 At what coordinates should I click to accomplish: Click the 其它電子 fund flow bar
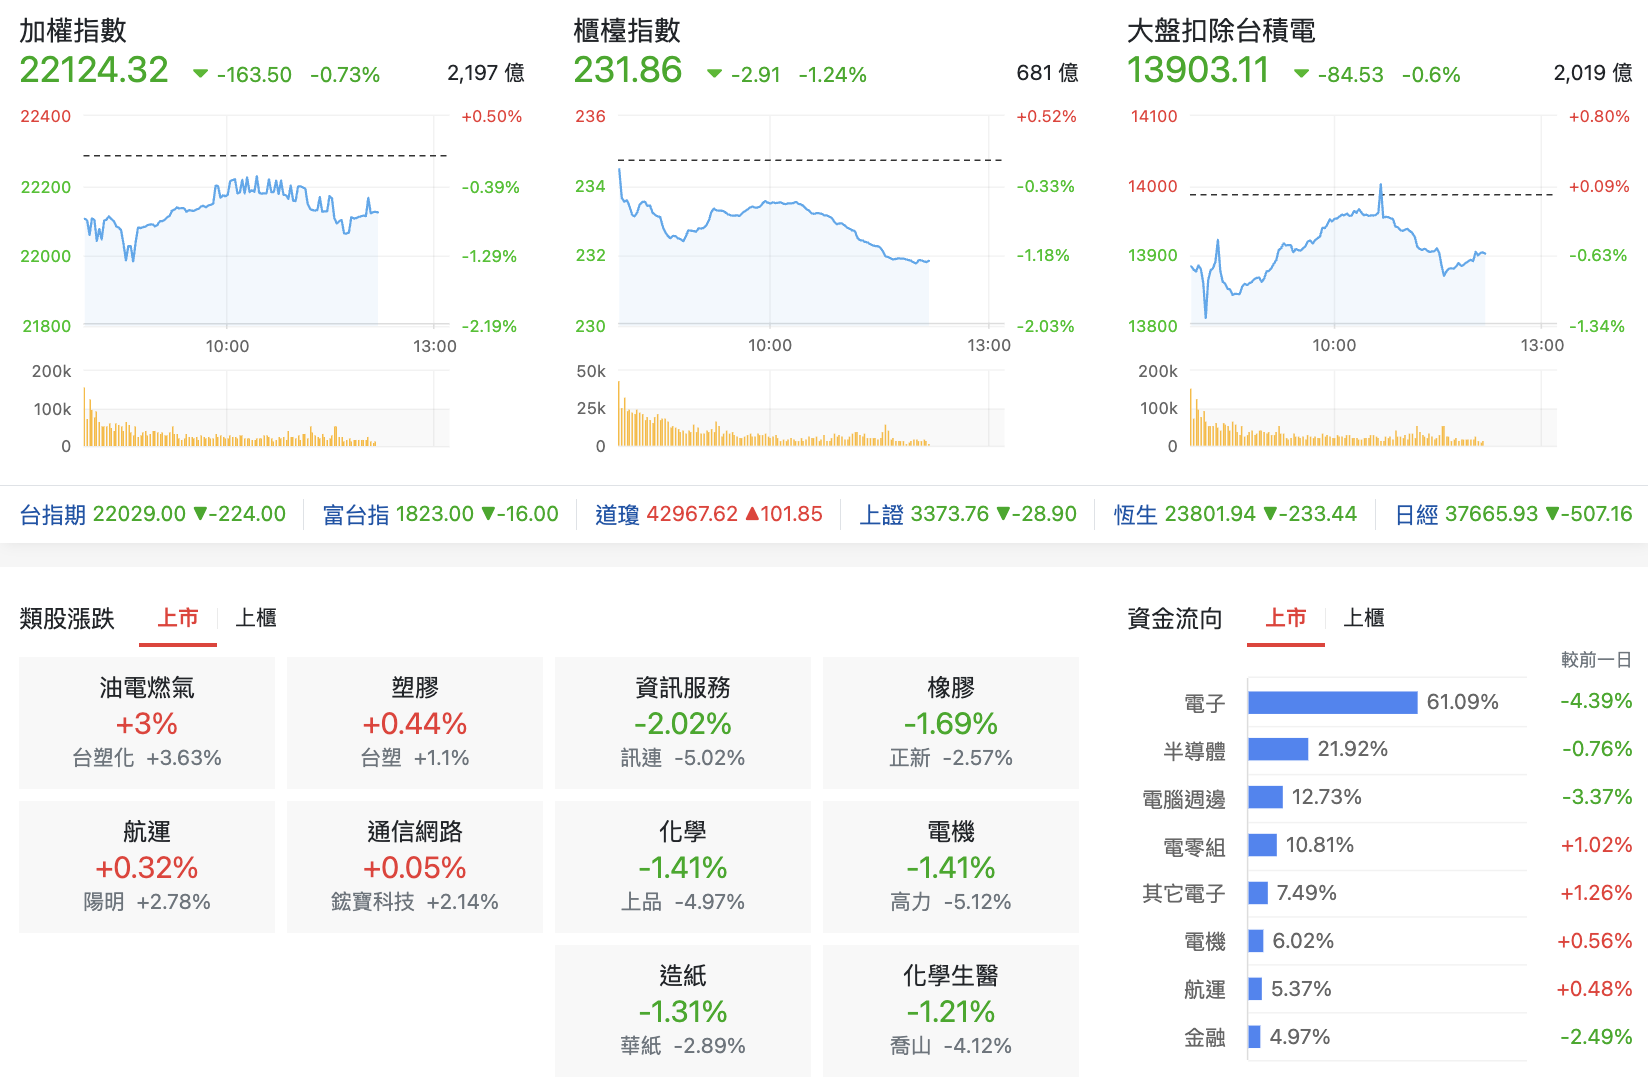pos(1258,893)
